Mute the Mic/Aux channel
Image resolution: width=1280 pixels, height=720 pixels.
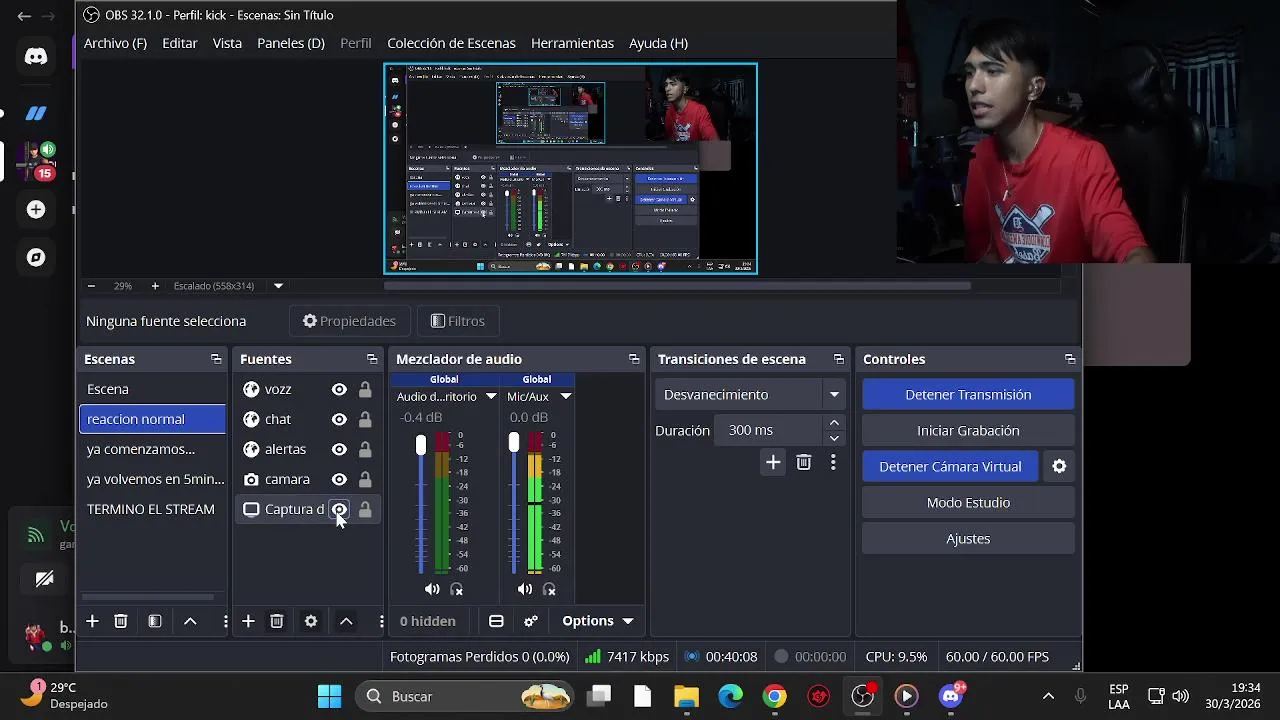[x=525, y=589]
